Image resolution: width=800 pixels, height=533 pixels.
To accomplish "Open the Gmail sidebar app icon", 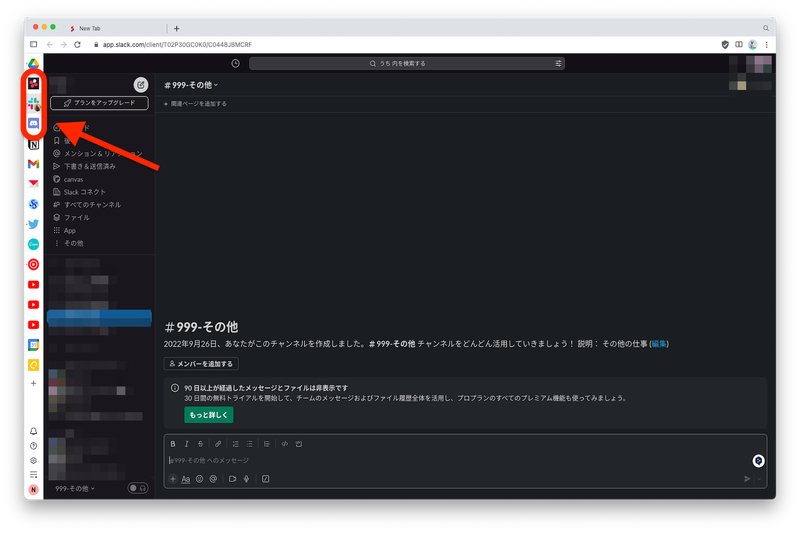I will coord(33,164).
